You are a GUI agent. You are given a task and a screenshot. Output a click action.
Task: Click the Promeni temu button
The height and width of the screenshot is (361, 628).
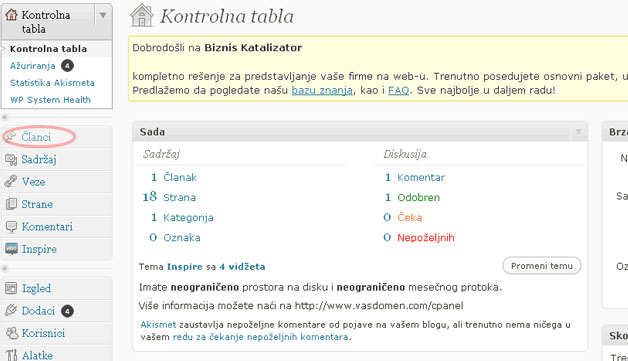pyautogui.click(x=541, y=266)
